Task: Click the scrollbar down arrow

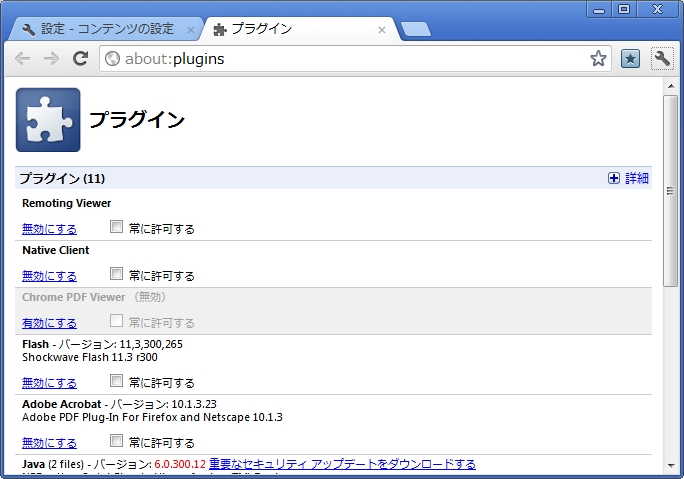Action: [x=671, y=465]
